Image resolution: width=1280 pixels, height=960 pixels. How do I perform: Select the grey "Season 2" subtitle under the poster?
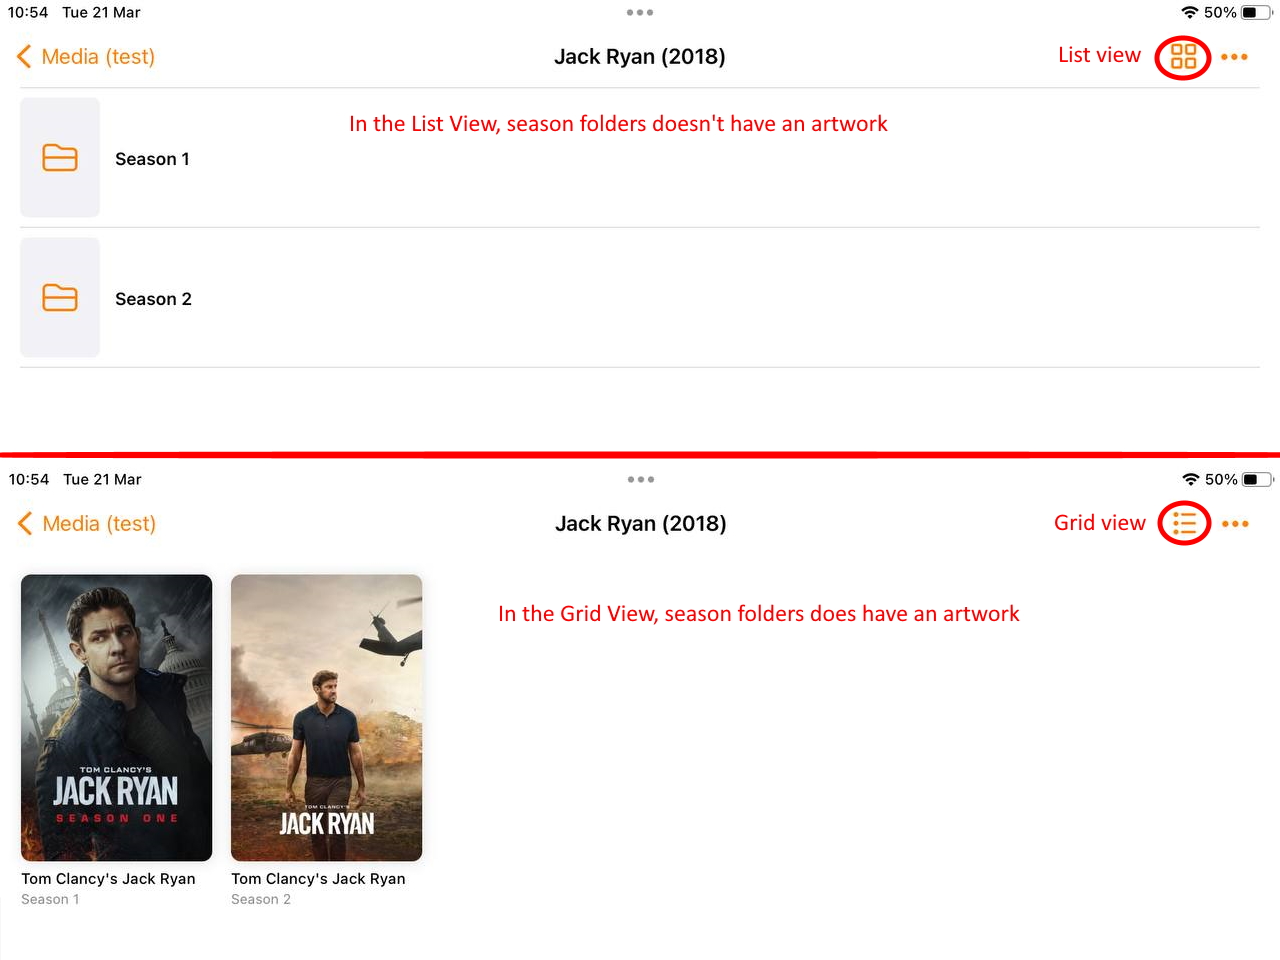coord(261,900)
